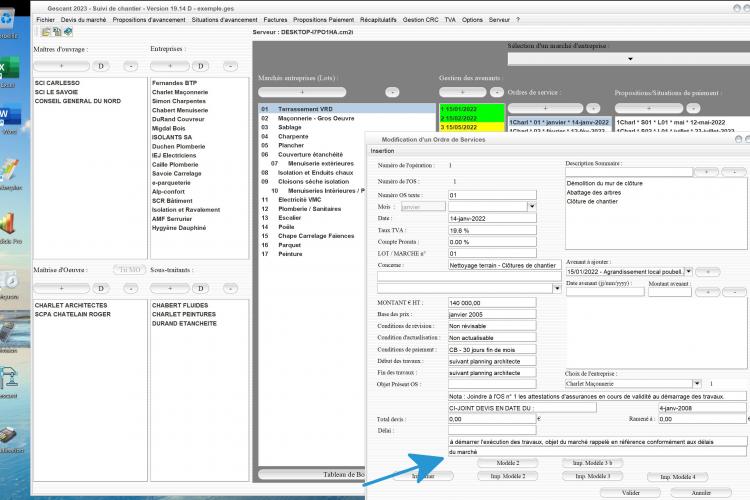Viewport: 750px width, 500px height.
Task: Select the green avenant 1 15/01/2022
Action: click(x=472, y=109)
